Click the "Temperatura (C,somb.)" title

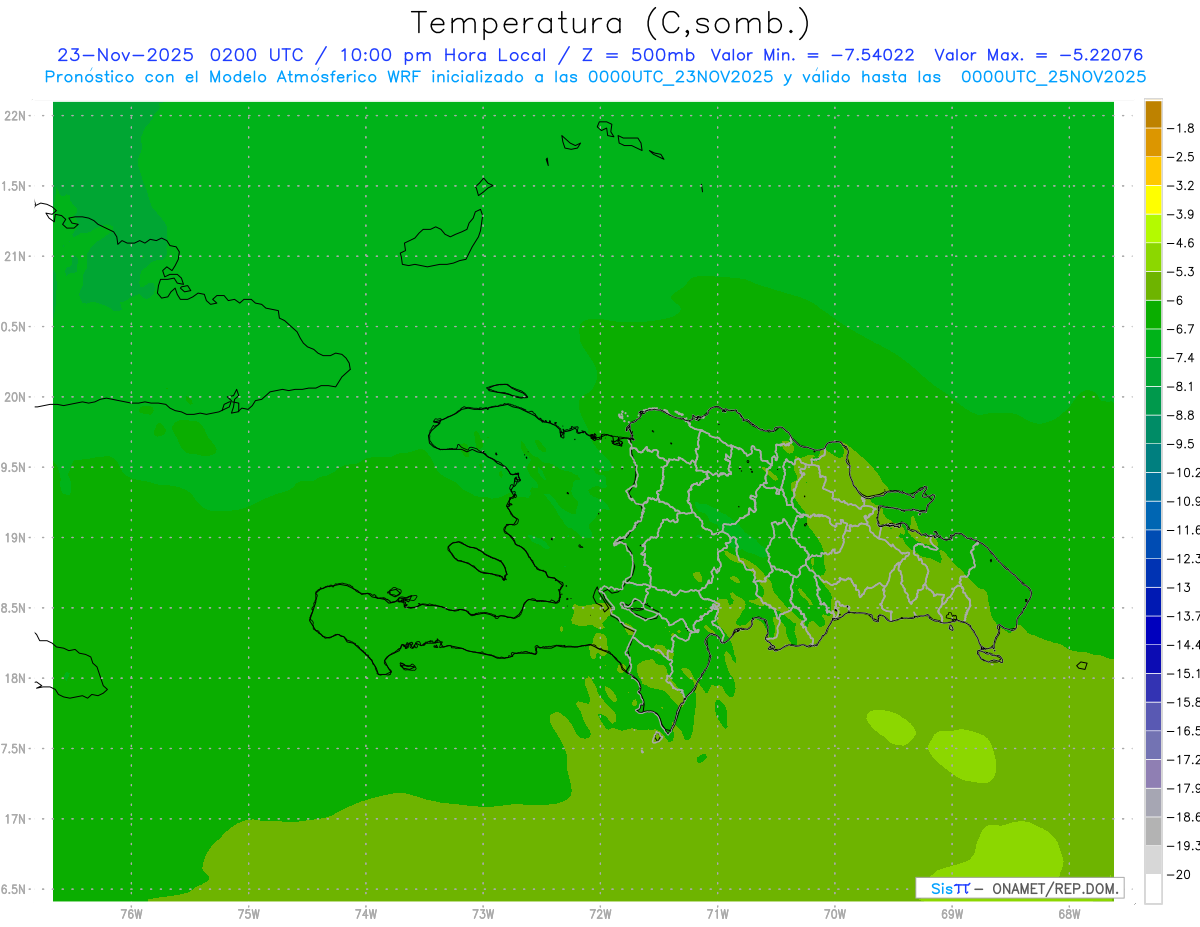coord(610,24)
